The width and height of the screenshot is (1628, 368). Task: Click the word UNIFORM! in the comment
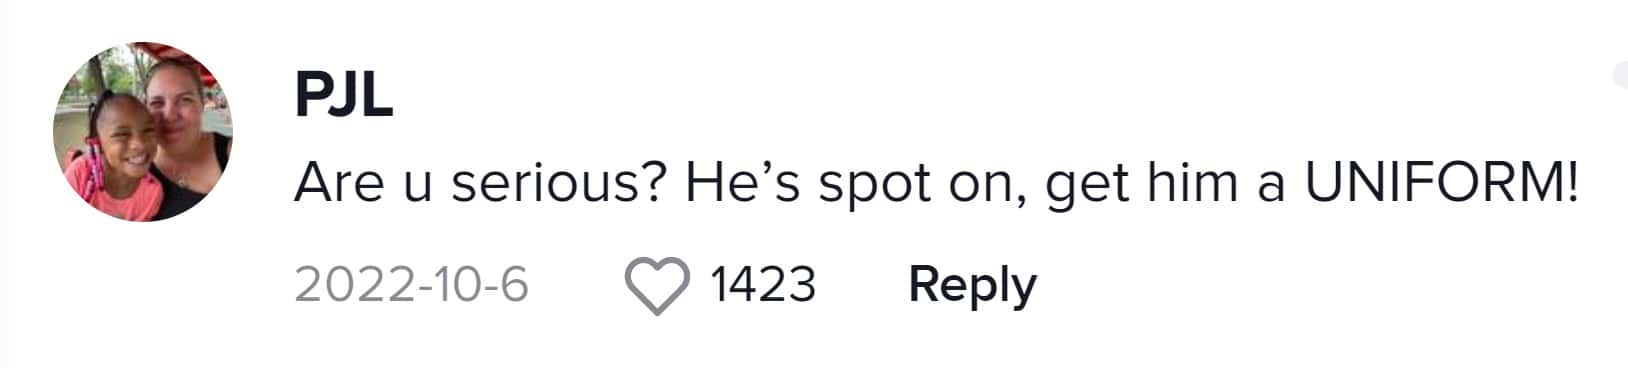point(1441,183)
